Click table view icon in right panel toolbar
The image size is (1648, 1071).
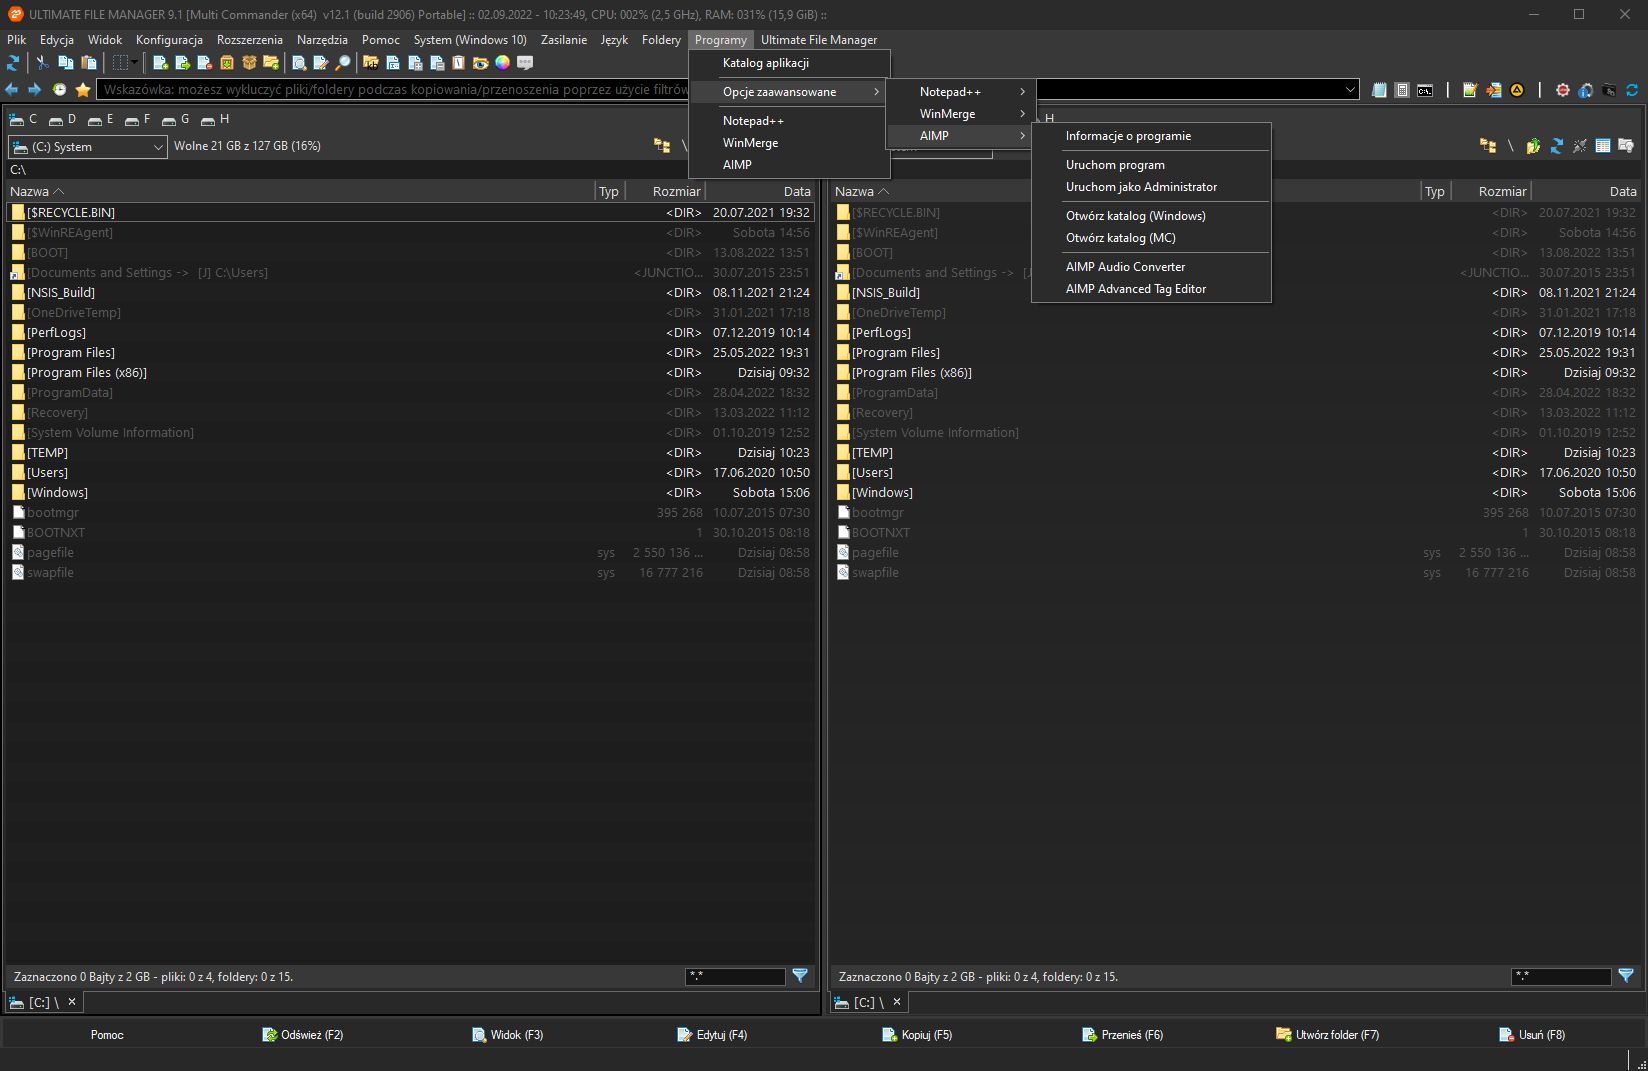pyautogui.click(x=1603, y=146)
